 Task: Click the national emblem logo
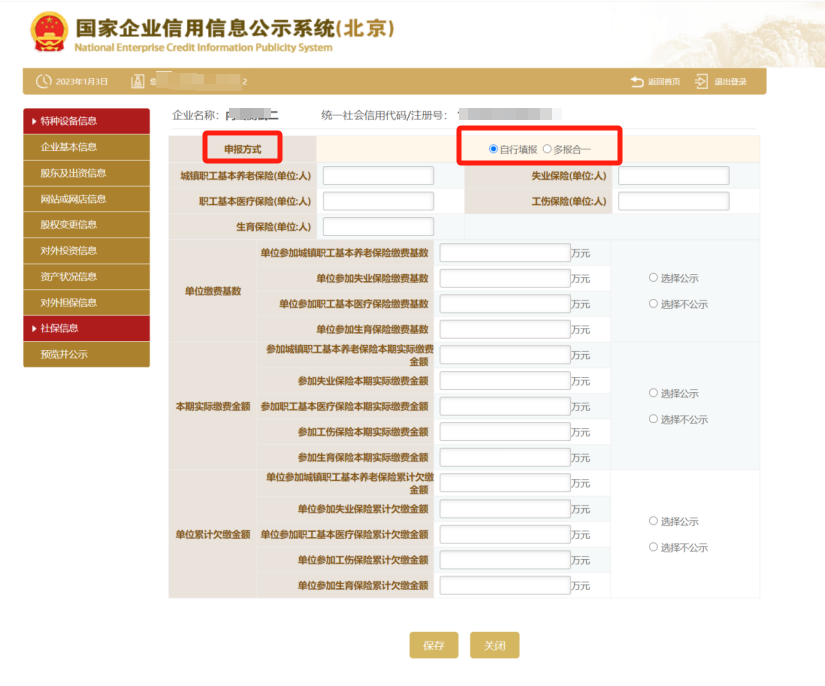click(49, 32)
